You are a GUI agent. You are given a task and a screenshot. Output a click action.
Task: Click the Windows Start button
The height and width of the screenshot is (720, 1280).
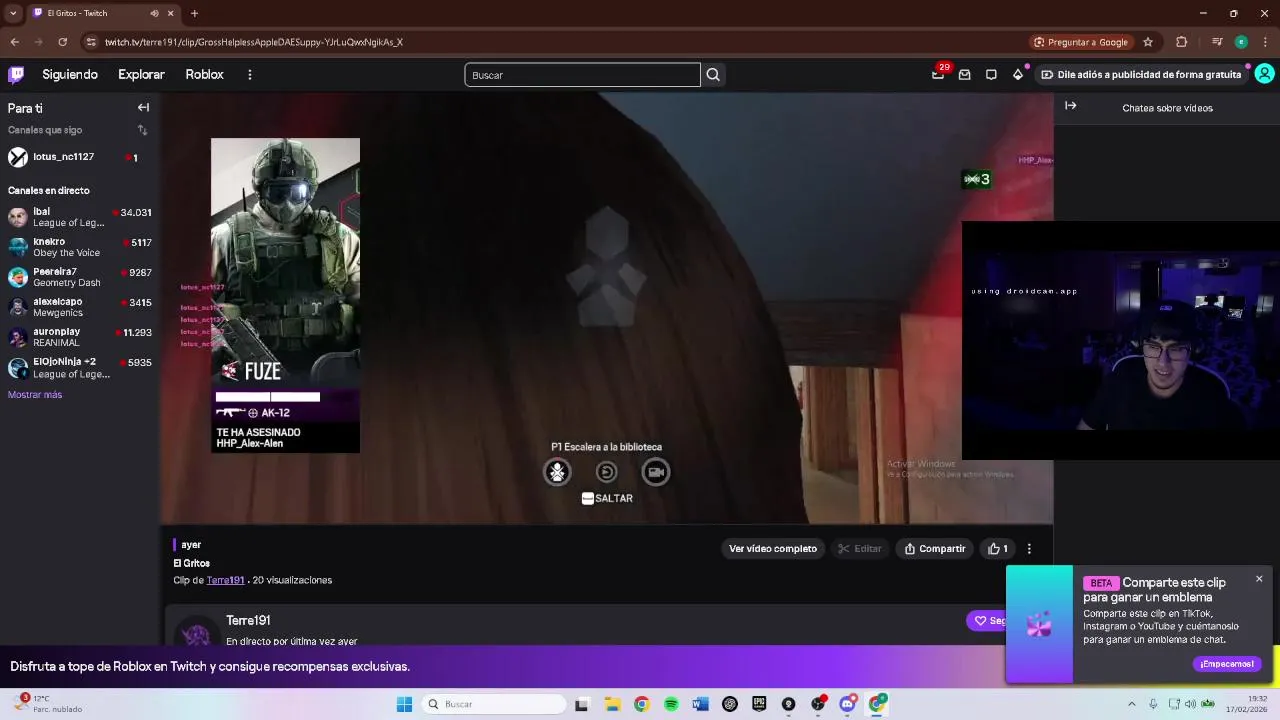[404, 704]
